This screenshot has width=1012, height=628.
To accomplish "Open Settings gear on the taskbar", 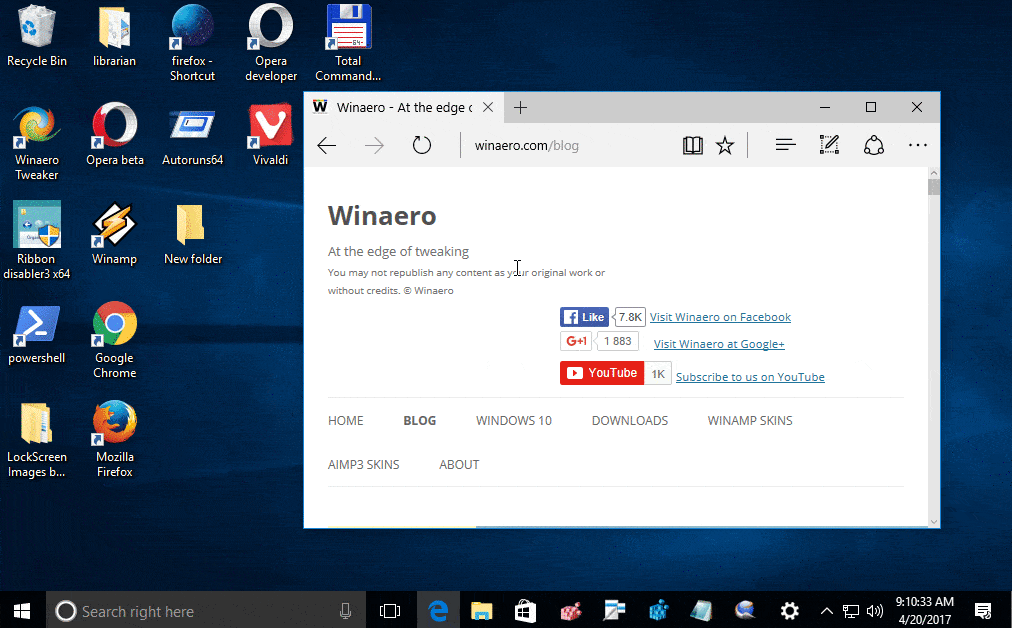I will pyautogui.click(x=789, y=611).
